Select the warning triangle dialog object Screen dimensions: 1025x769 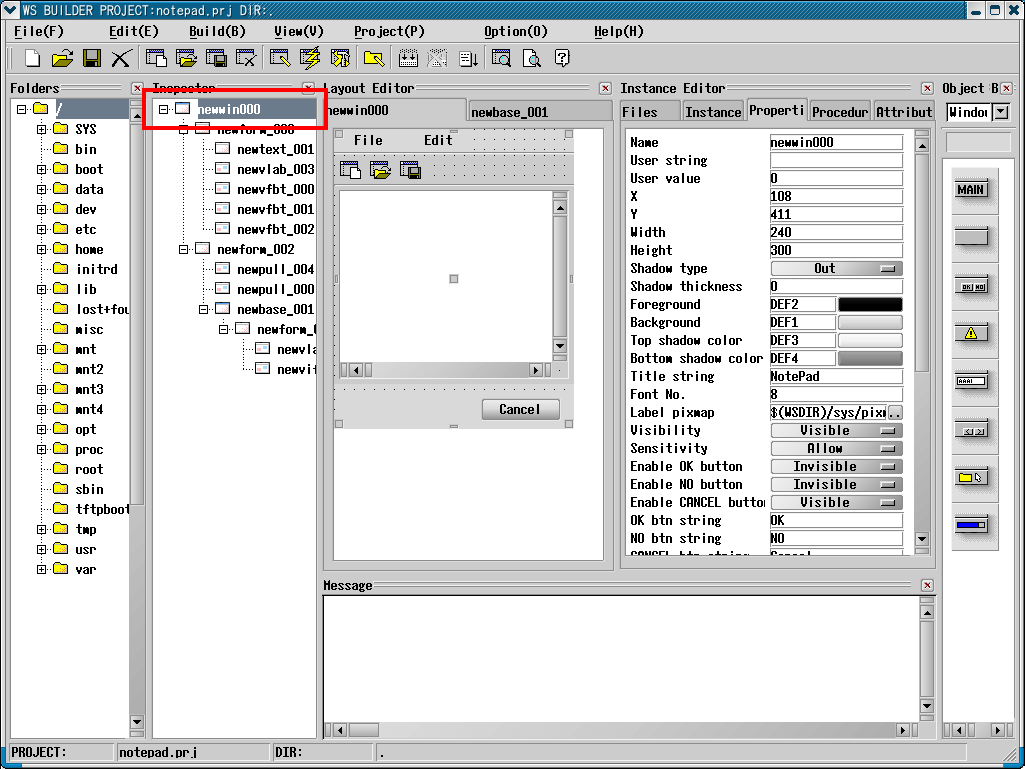click(x=970, y=333)
